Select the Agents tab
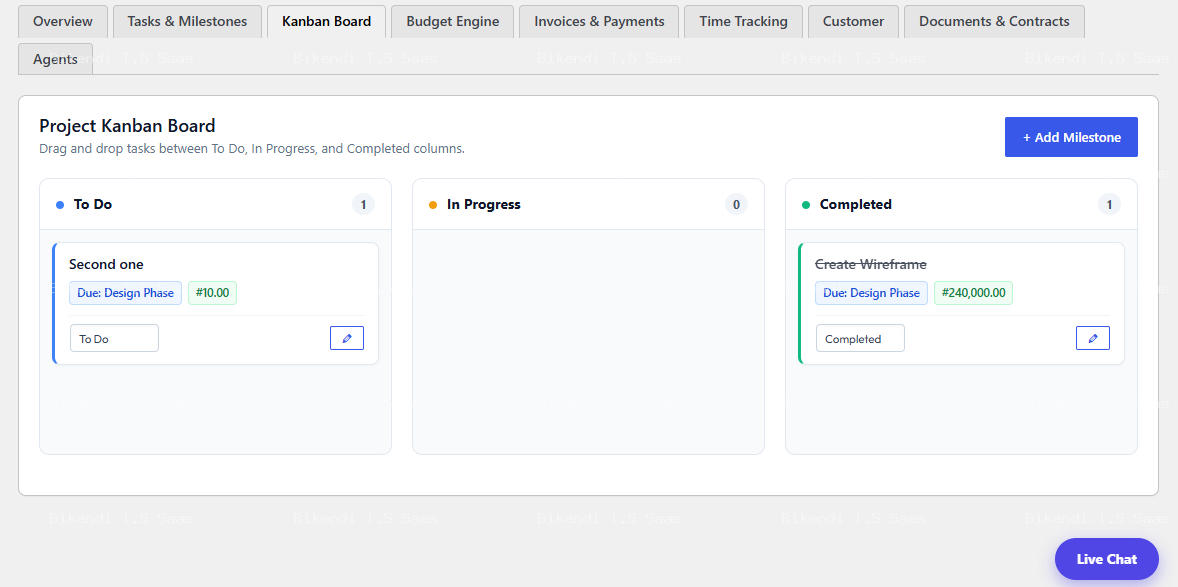 [56, 59]
